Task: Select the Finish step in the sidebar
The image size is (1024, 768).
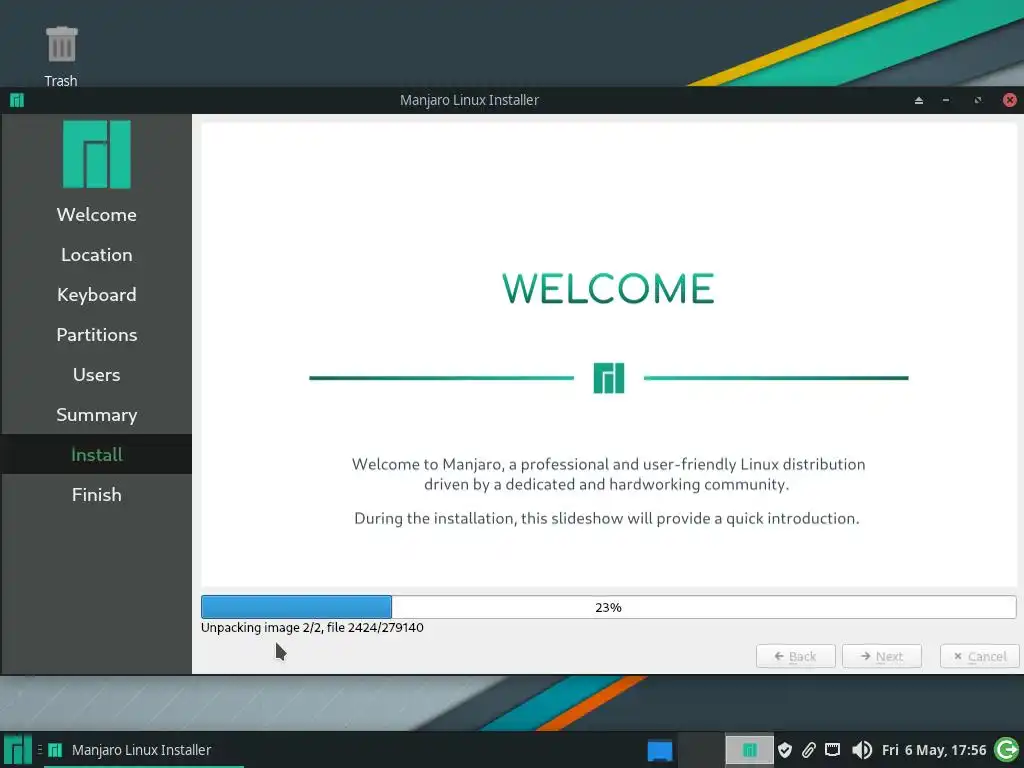Action: [97, 494]
